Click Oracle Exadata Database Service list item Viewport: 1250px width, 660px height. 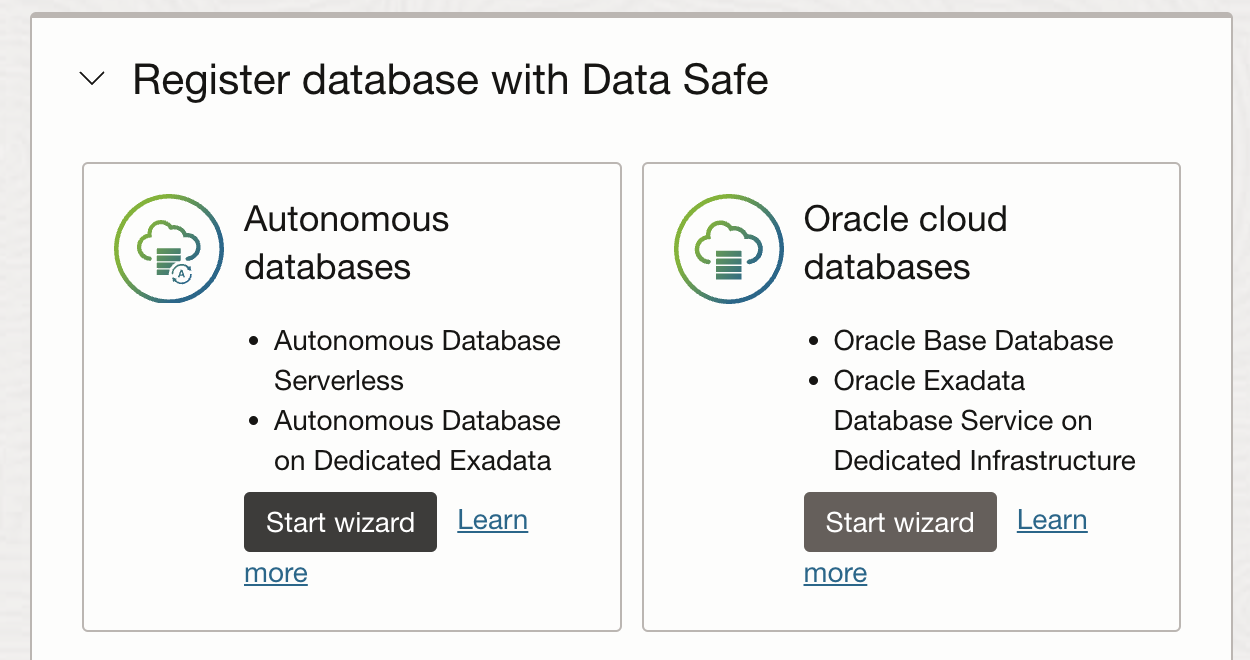click(985, 421)
